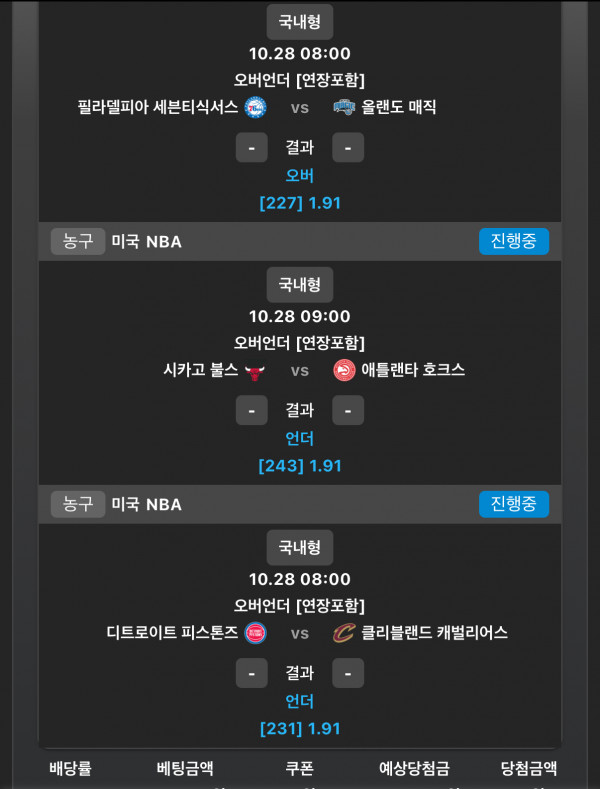Click the Atlanta Hawks team logo
Viewport: 600px width, 789px height.
pyautogui.click(x=344, y=370)
